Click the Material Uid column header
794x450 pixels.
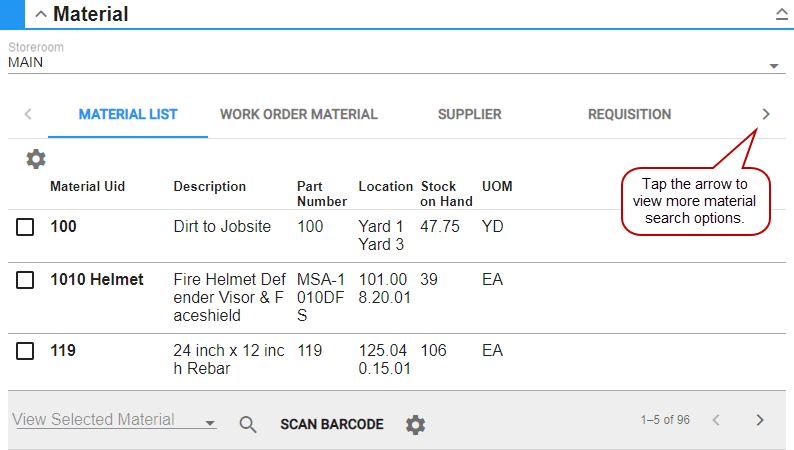[x=88, y=186]
